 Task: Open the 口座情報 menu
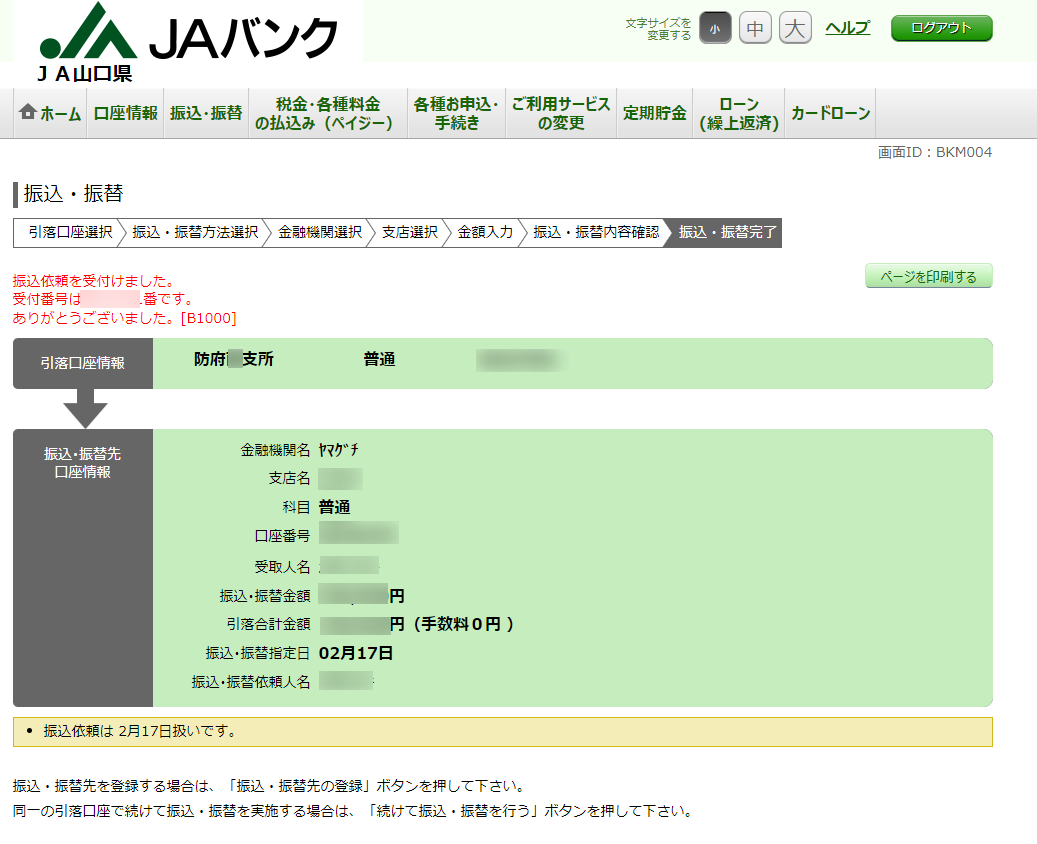click(126, 113)
